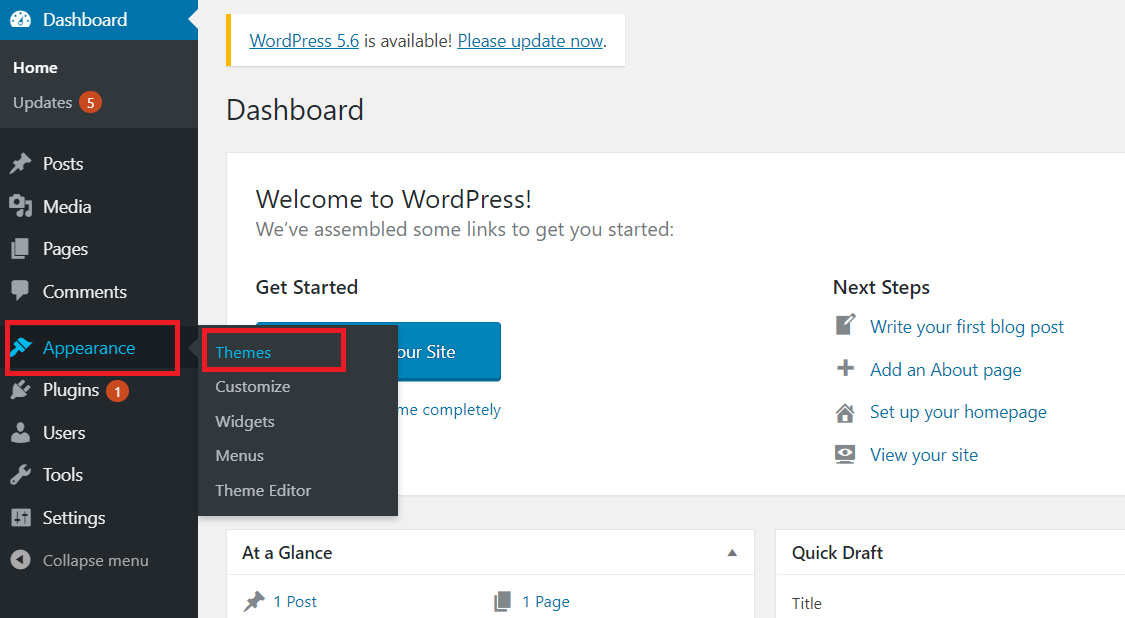Collapse the At a Glance panel

click(x=732, y=553)
